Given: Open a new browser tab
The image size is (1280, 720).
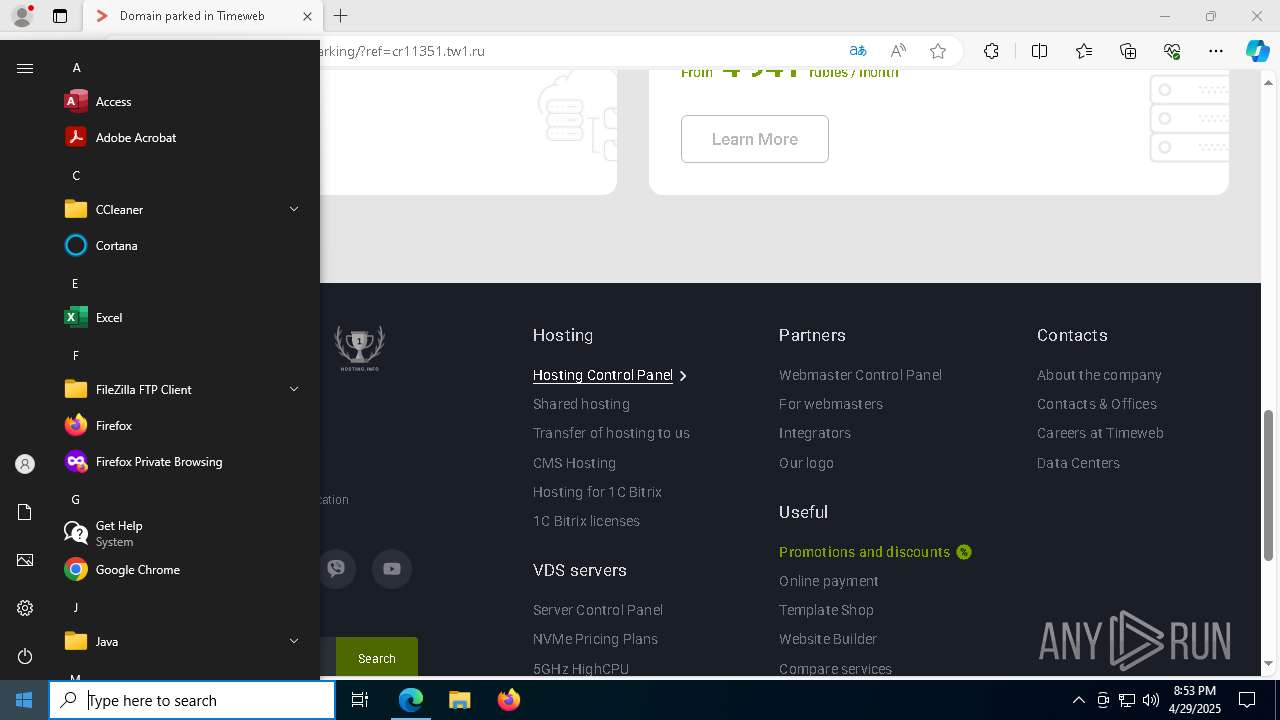Looking at the screenshot, I should pyautogui.click(x=340, y=16).
